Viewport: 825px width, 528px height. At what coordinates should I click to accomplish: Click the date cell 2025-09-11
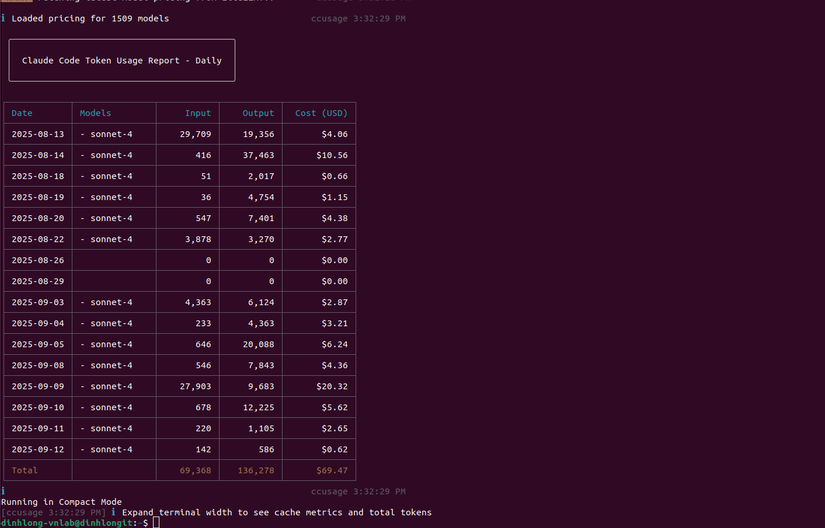pyautogui.click(x=38, y=429)
